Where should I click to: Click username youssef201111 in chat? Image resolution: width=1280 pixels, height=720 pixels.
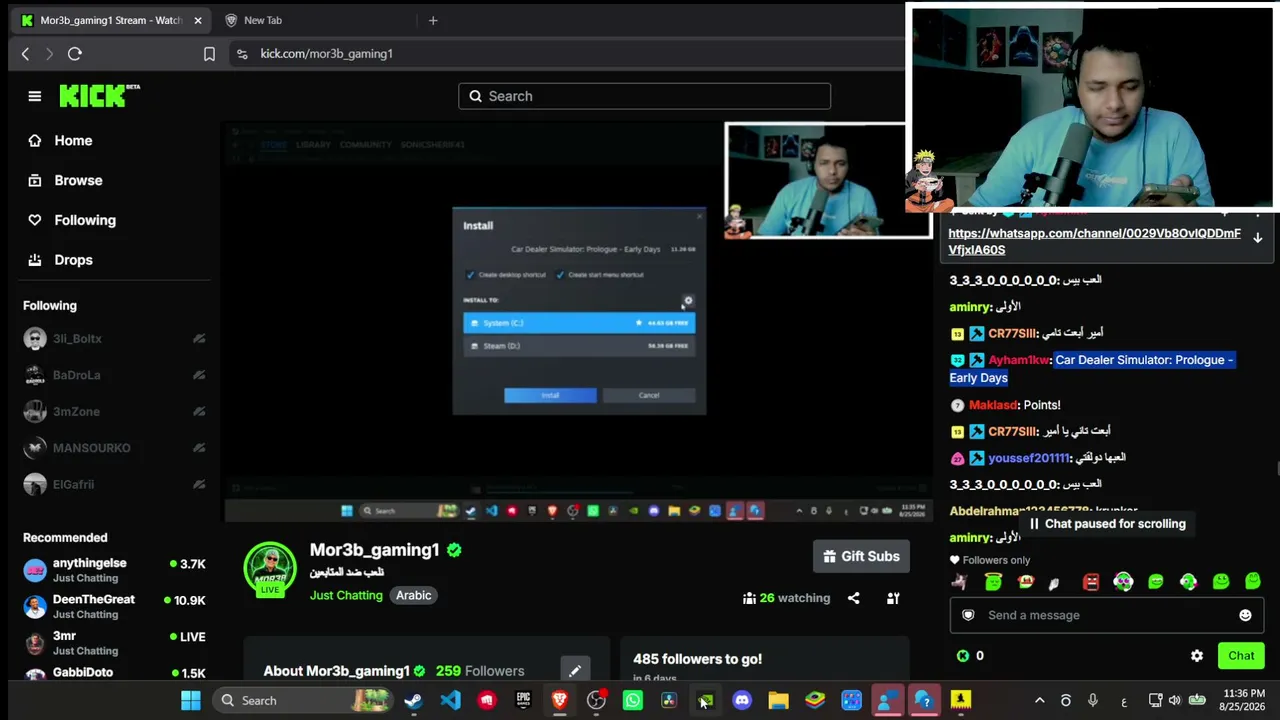1029,458
